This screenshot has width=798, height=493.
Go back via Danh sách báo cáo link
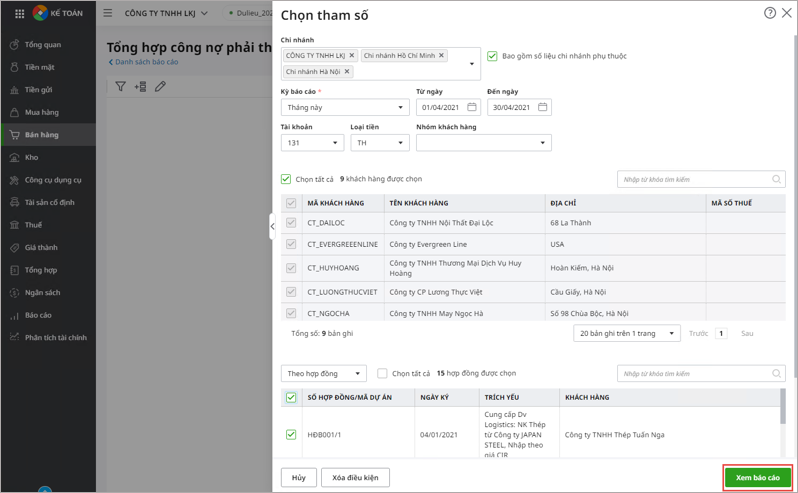click(144, 62)
